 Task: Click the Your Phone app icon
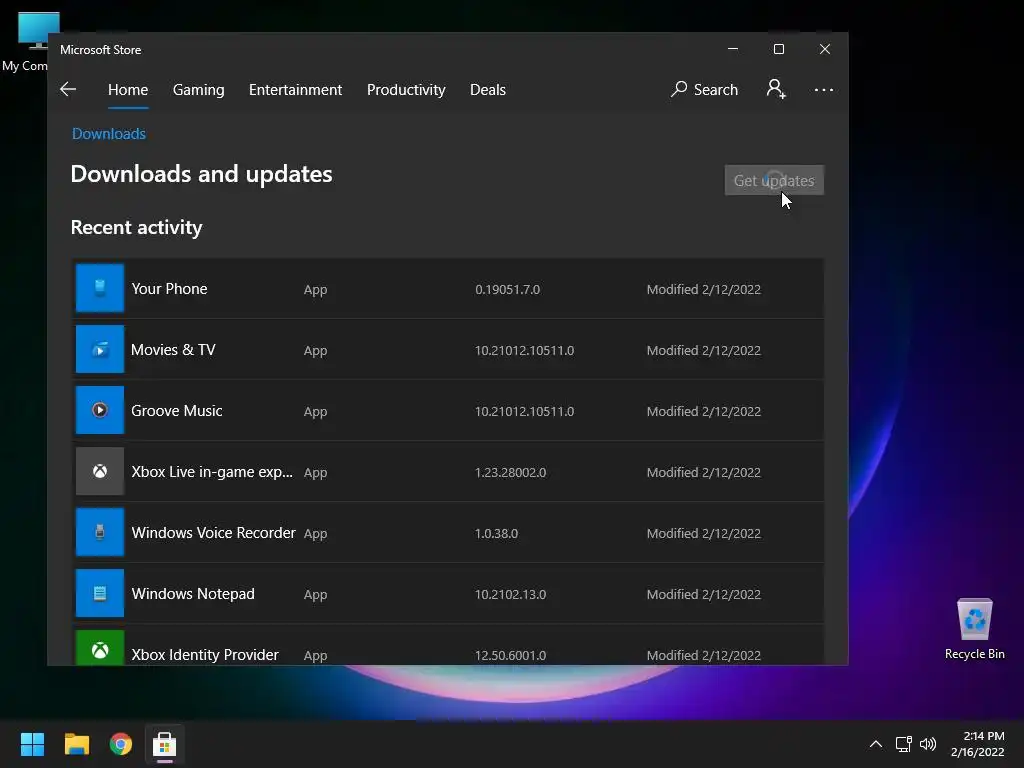pyautogui.click(x=100, y=288)
